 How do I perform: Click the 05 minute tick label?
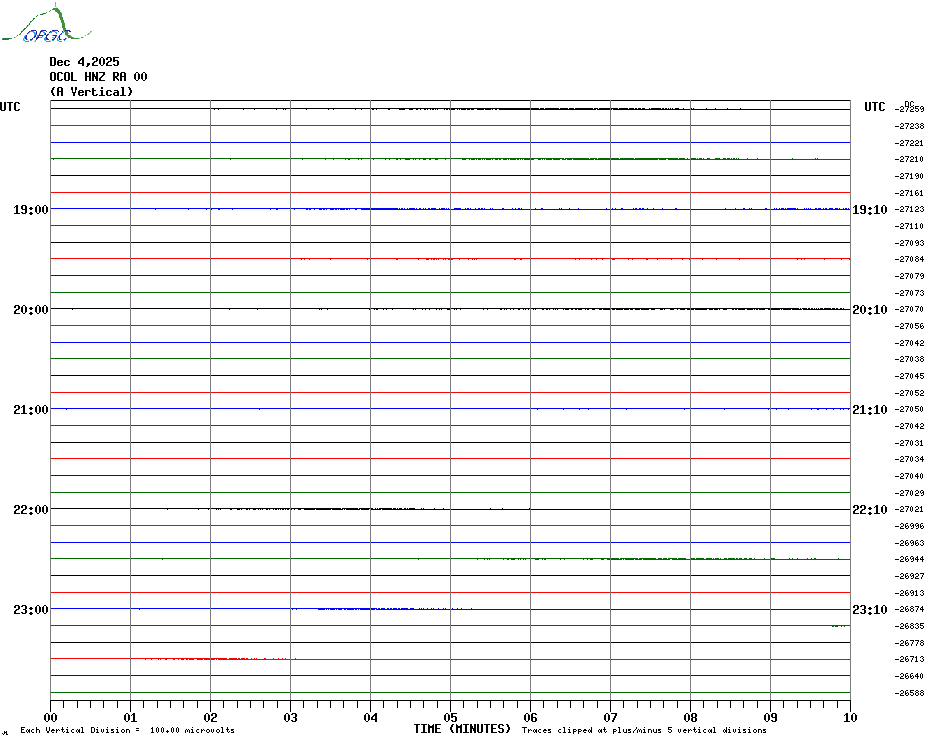pos(450,717)
